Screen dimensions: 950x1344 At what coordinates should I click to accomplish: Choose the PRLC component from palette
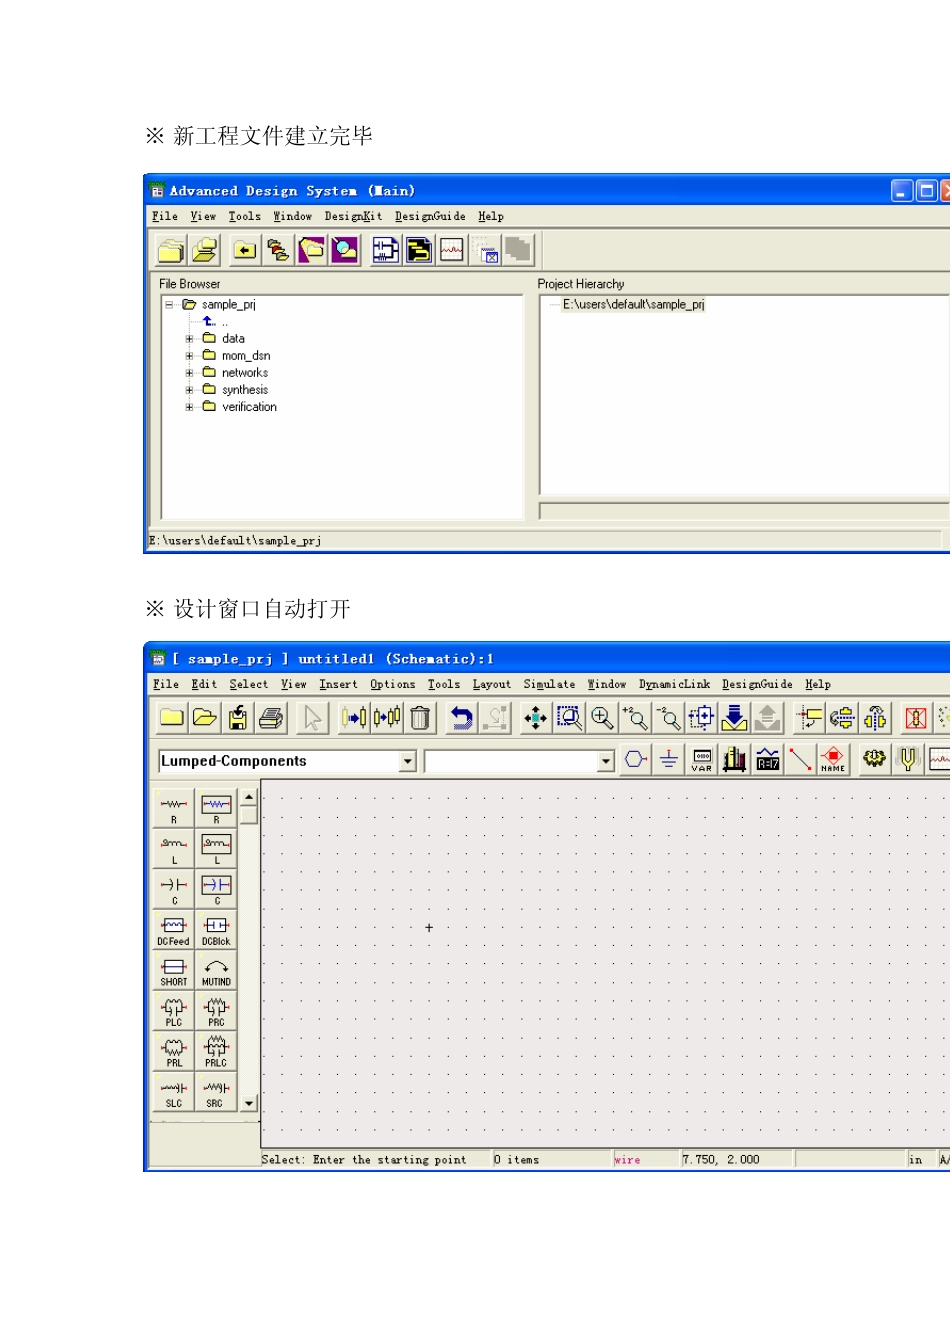(x=216, y=1051)
